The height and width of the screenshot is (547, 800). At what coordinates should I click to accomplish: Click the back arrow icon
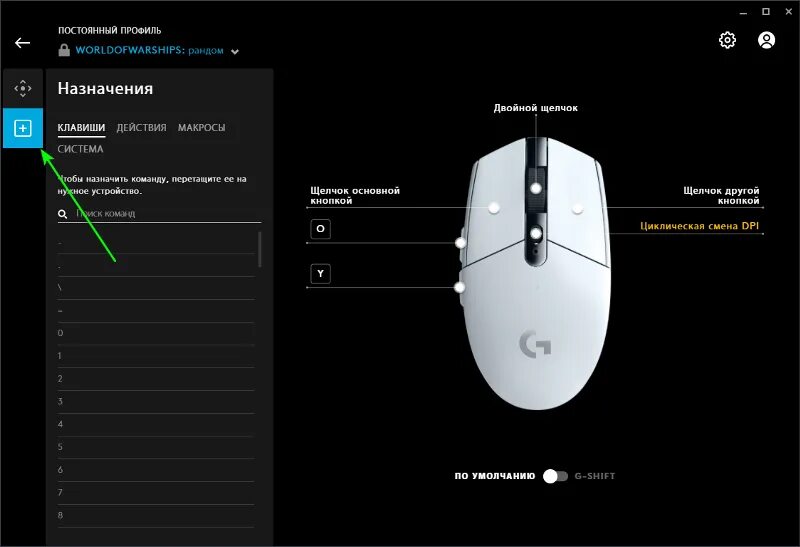coord(22,43)
